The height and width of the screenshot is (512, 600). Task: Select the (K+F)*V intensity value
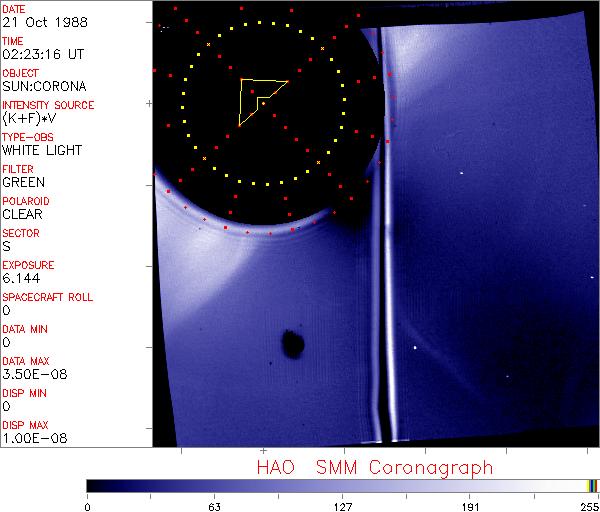click(29, 118)
